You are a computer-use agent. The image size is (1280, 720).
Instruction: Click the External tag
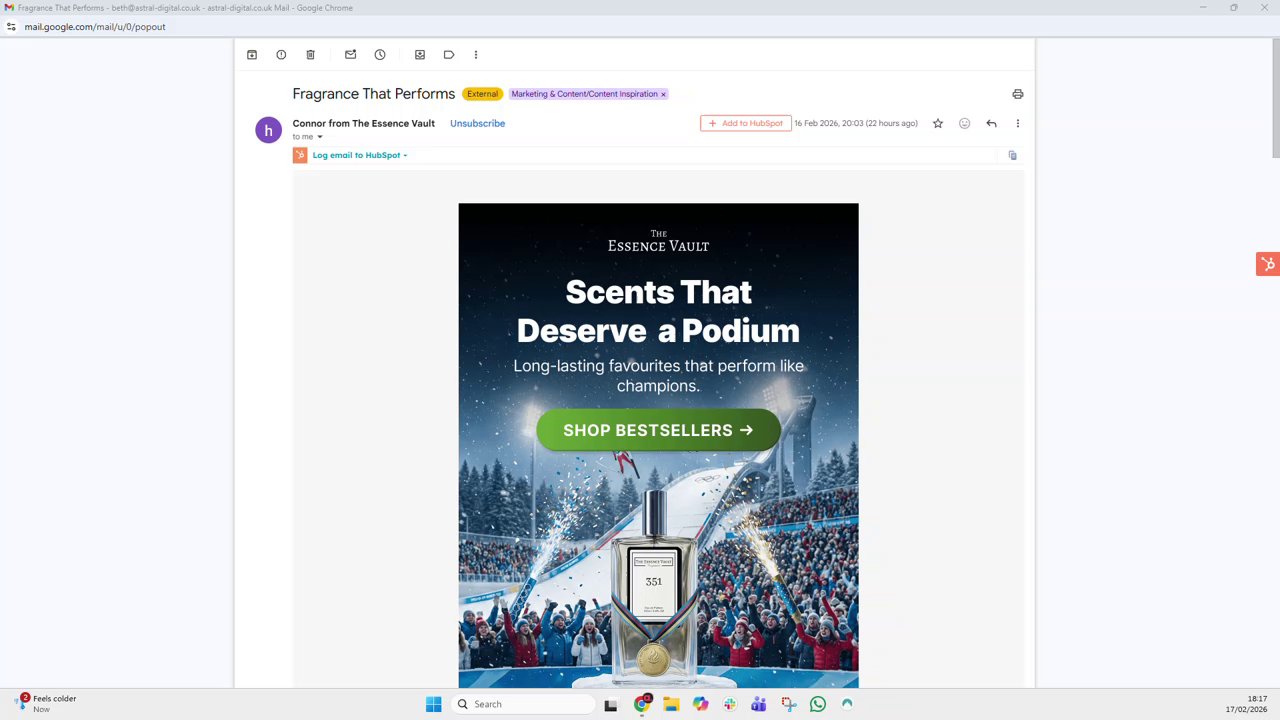[x=482, y=94]
